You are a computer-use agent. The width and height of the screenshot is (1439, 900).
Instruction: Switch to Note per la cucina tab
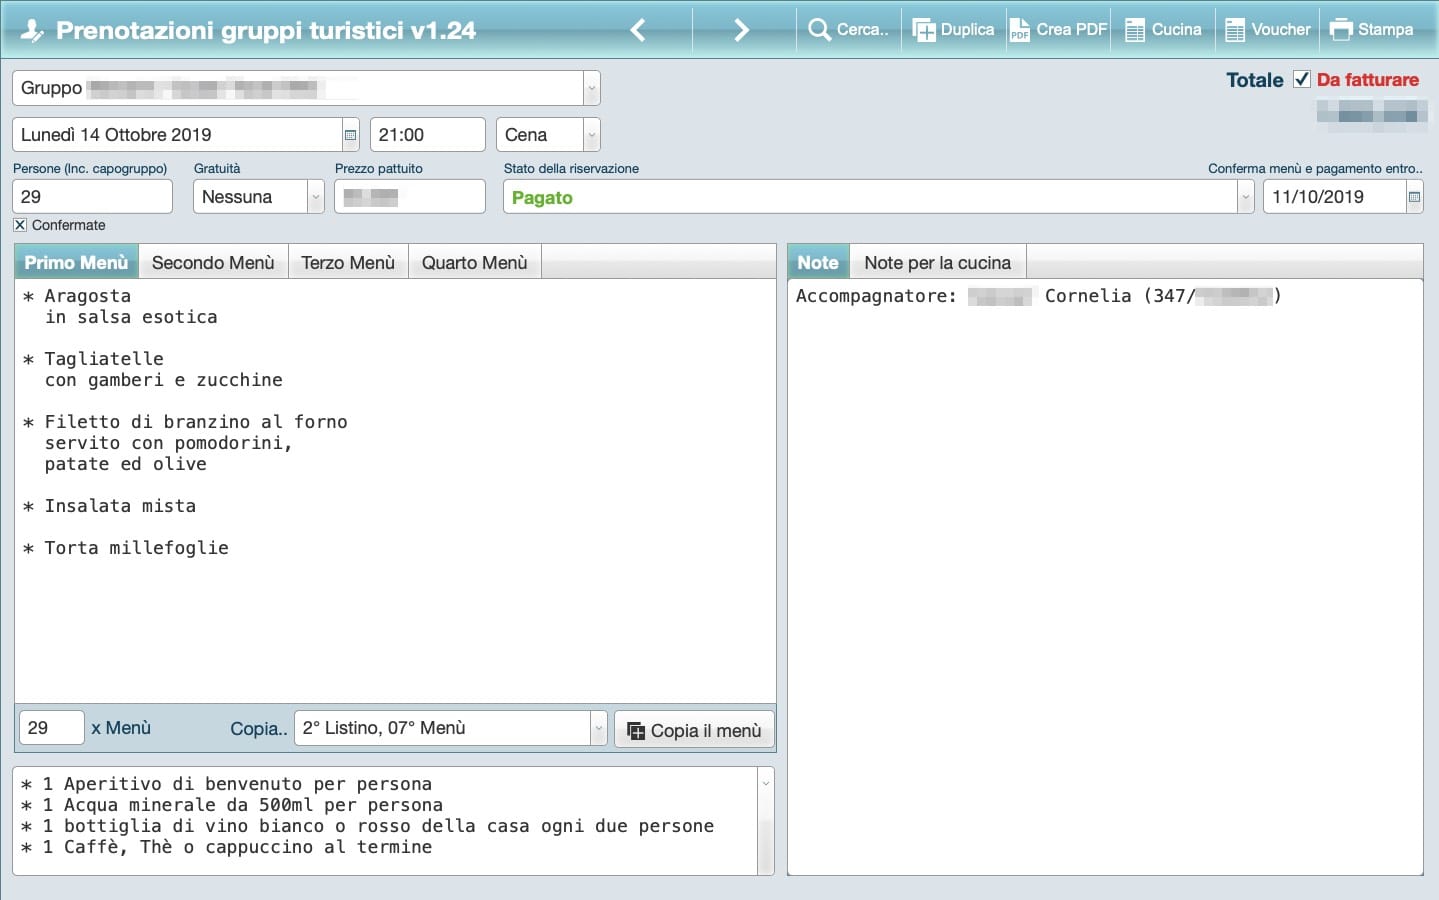(x=937, y=263)
